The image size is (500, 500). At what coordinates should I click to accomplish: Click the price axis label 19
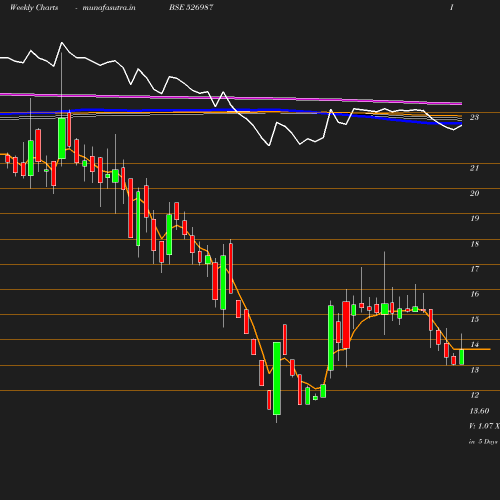474,218
